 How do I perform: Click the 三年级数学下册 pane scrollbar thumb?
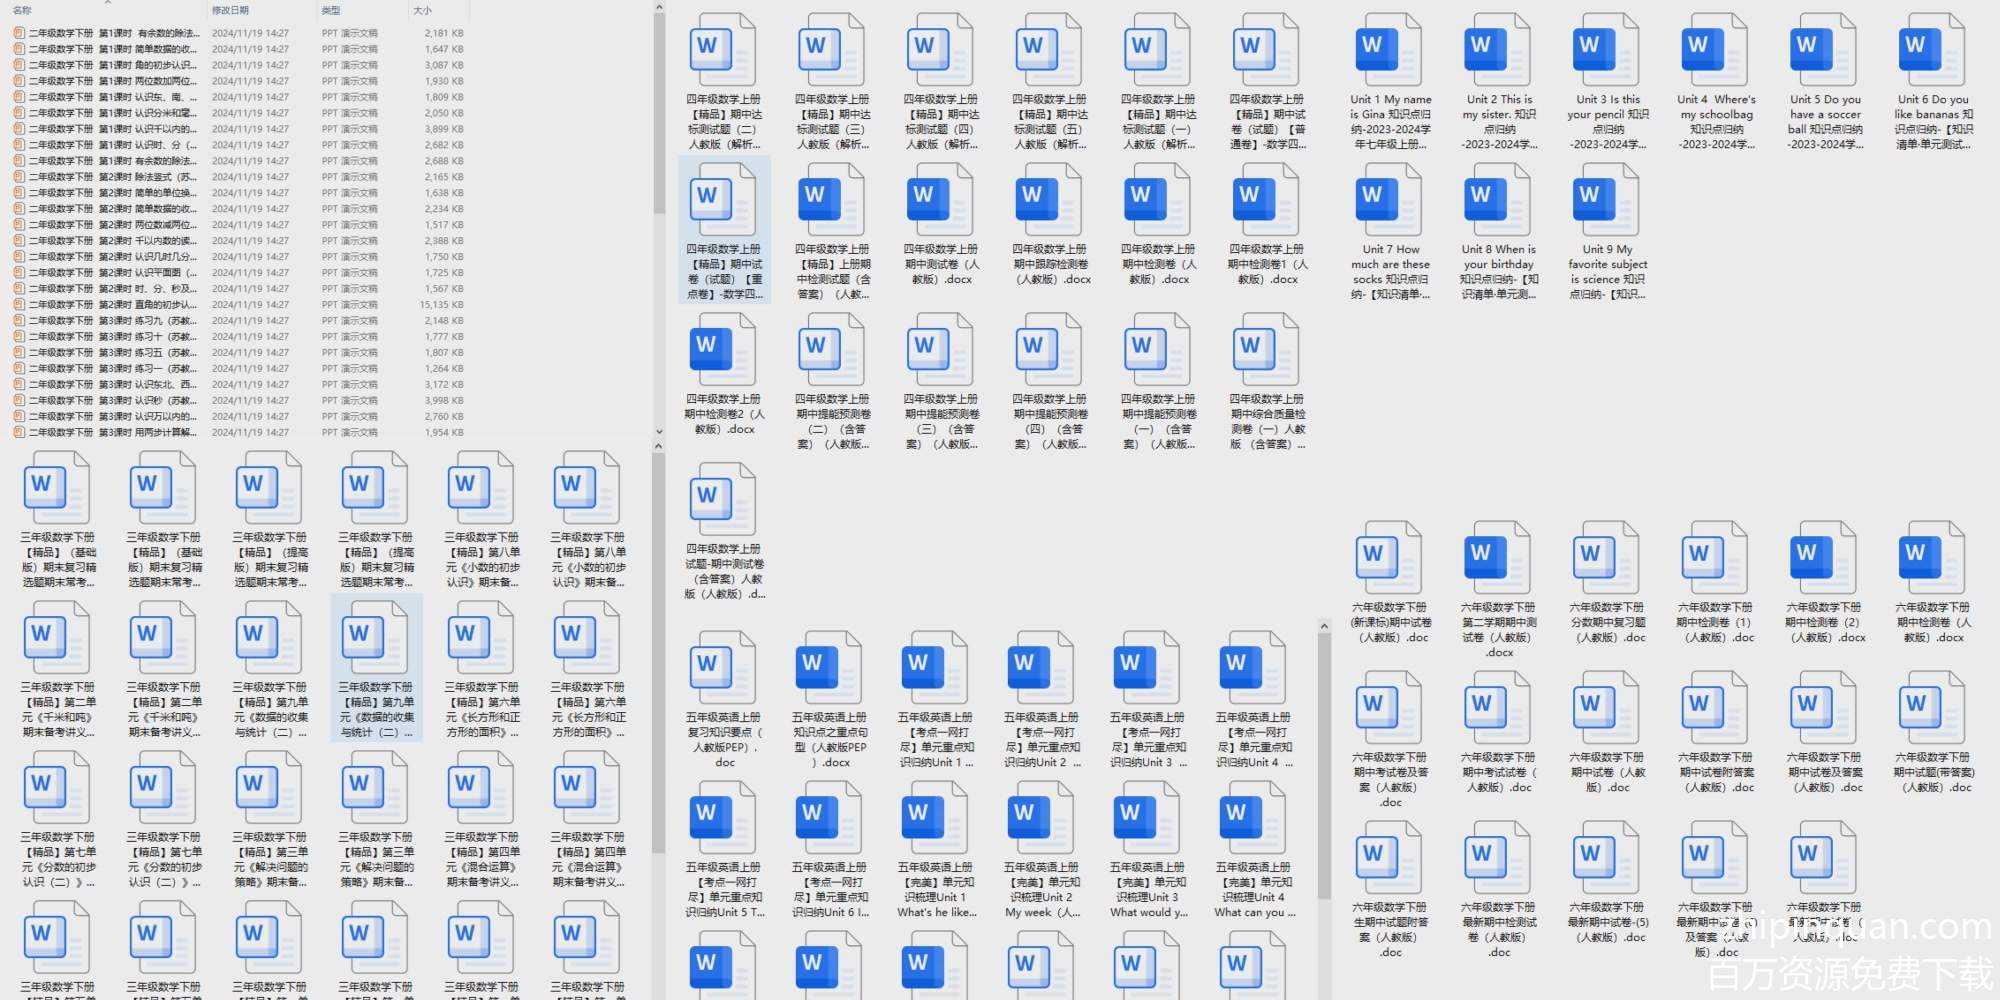pos(659,655)
